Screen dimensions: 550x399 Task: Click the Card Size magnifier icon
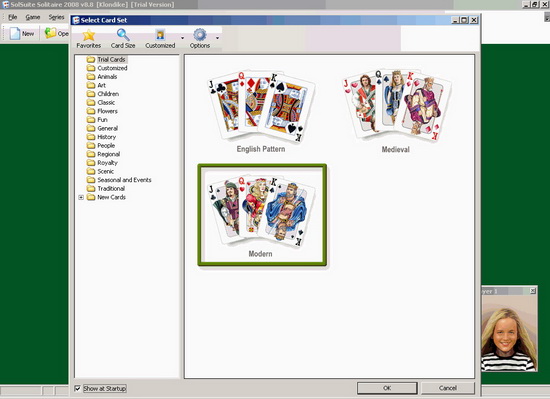123,35
